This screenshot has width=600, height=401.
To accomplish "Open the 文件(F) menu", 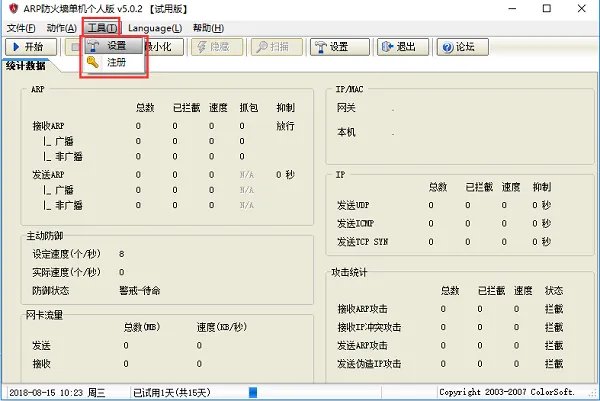I will [20, 27].
